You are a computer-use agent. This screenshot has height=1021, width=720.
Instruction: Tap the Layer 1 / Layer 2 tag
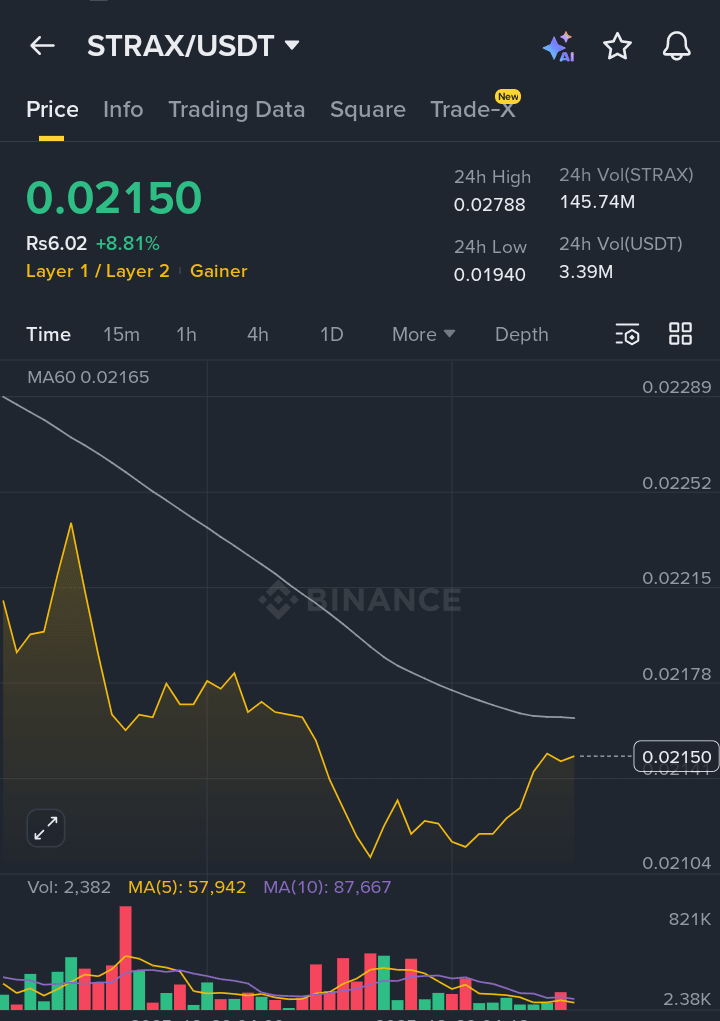97,271
